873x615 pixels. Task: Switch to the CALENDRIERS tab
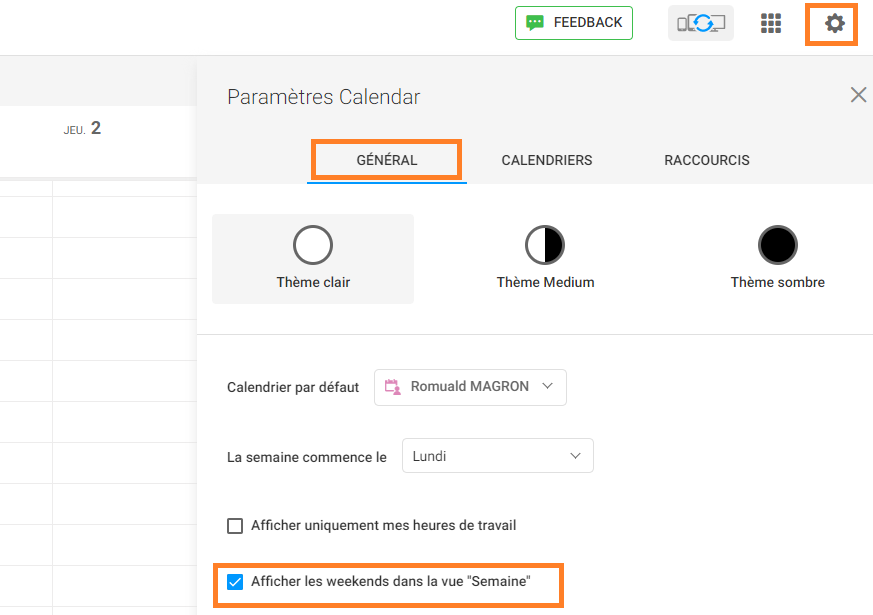tap(547, 160)
